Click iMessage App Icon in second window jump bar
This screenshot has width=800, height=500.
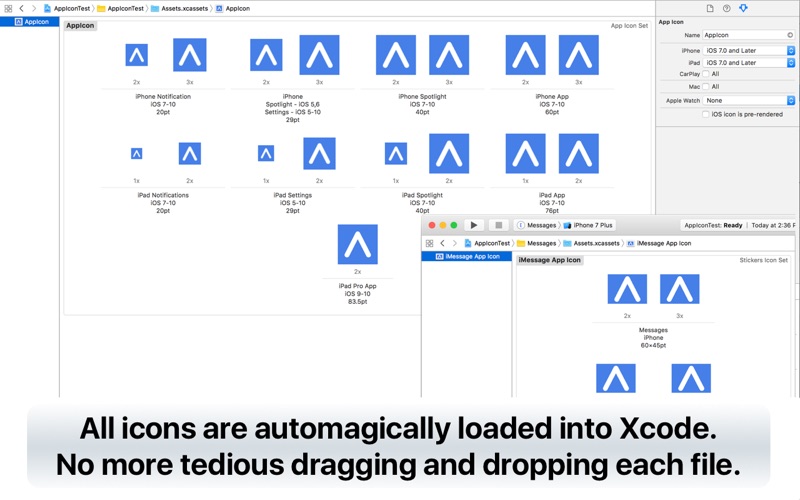[x=659, y=243]
